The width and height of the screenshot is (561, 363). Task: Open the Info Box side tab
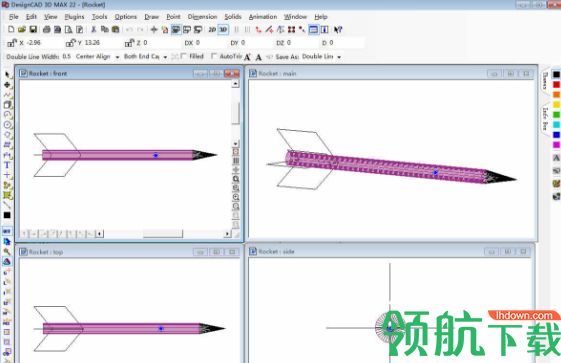pyautogui.click(x=545, y=119)
